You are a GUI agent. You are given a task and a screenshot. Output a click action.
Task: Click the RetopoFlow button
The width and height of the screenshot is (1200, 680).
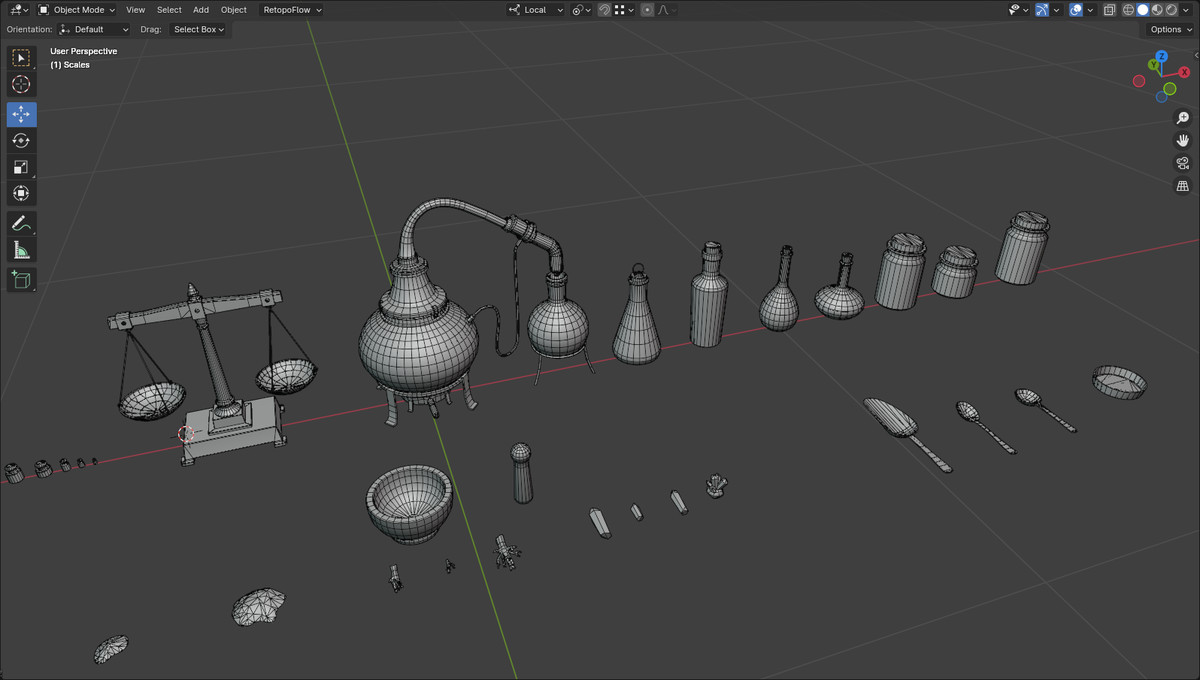coord(291,10)
